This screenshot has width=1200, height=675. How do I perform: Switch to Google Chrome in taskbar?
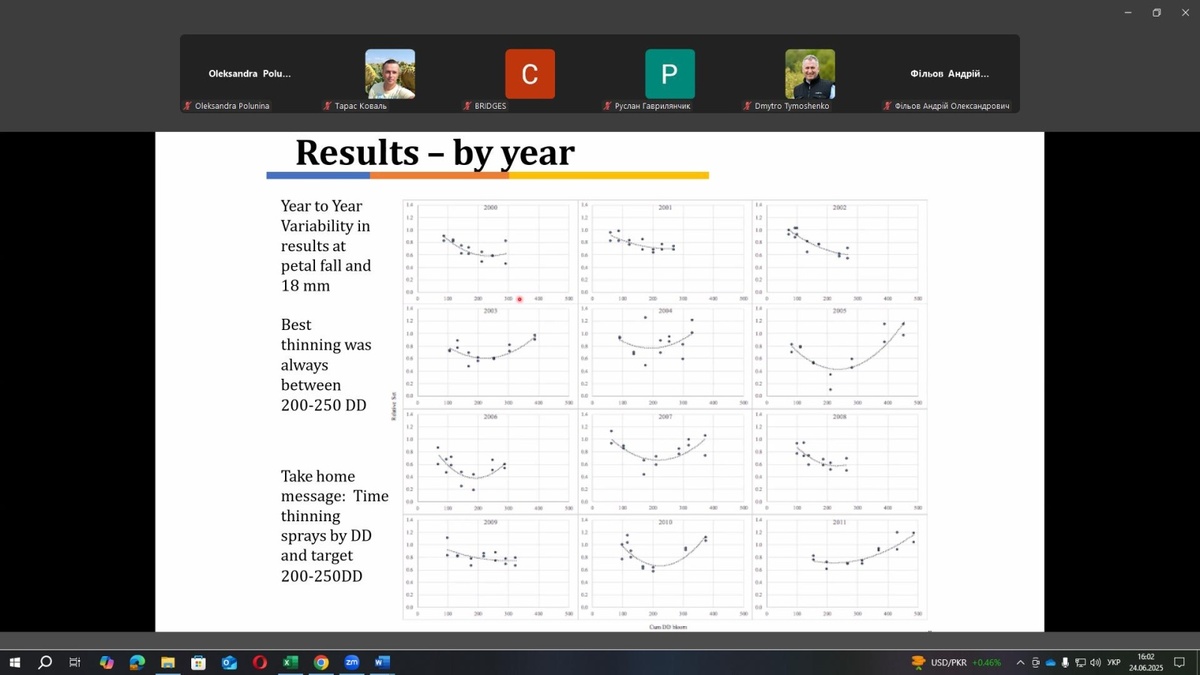321,662
